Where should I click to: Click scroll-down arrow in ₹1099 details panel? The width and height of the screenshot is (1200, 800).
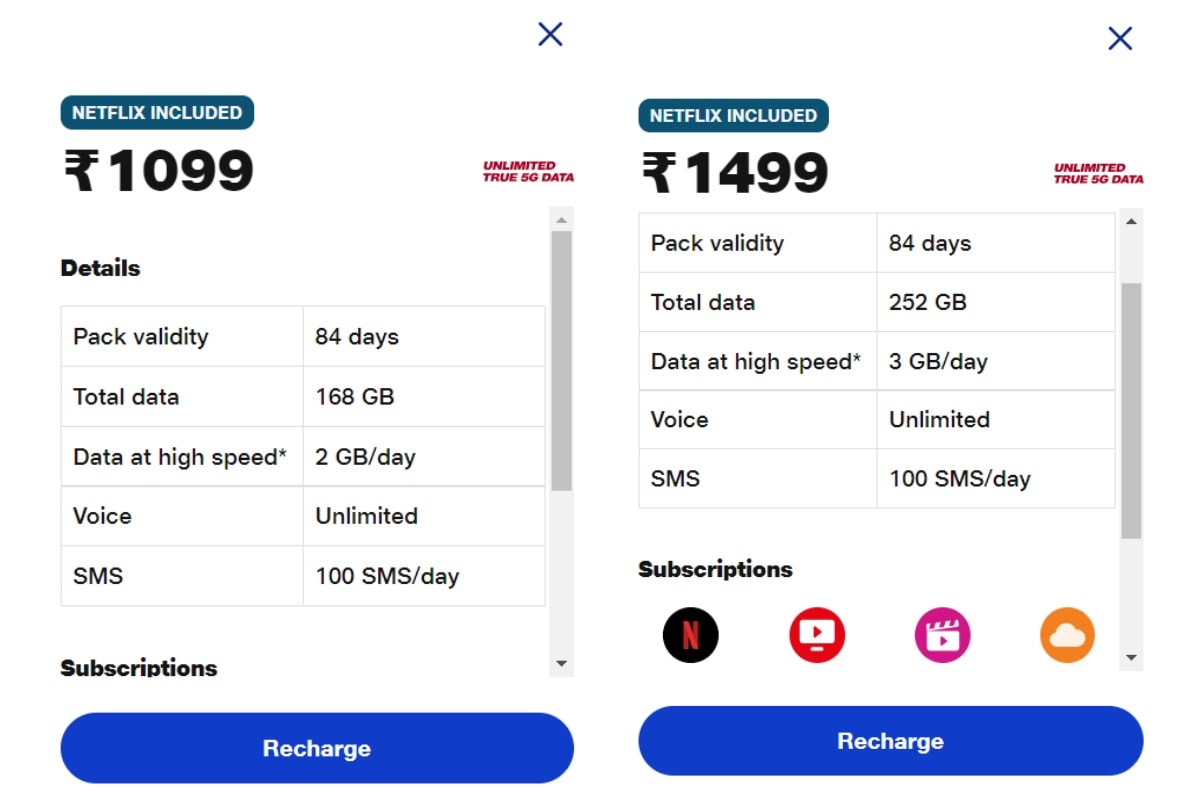click(x=561, y=664)
